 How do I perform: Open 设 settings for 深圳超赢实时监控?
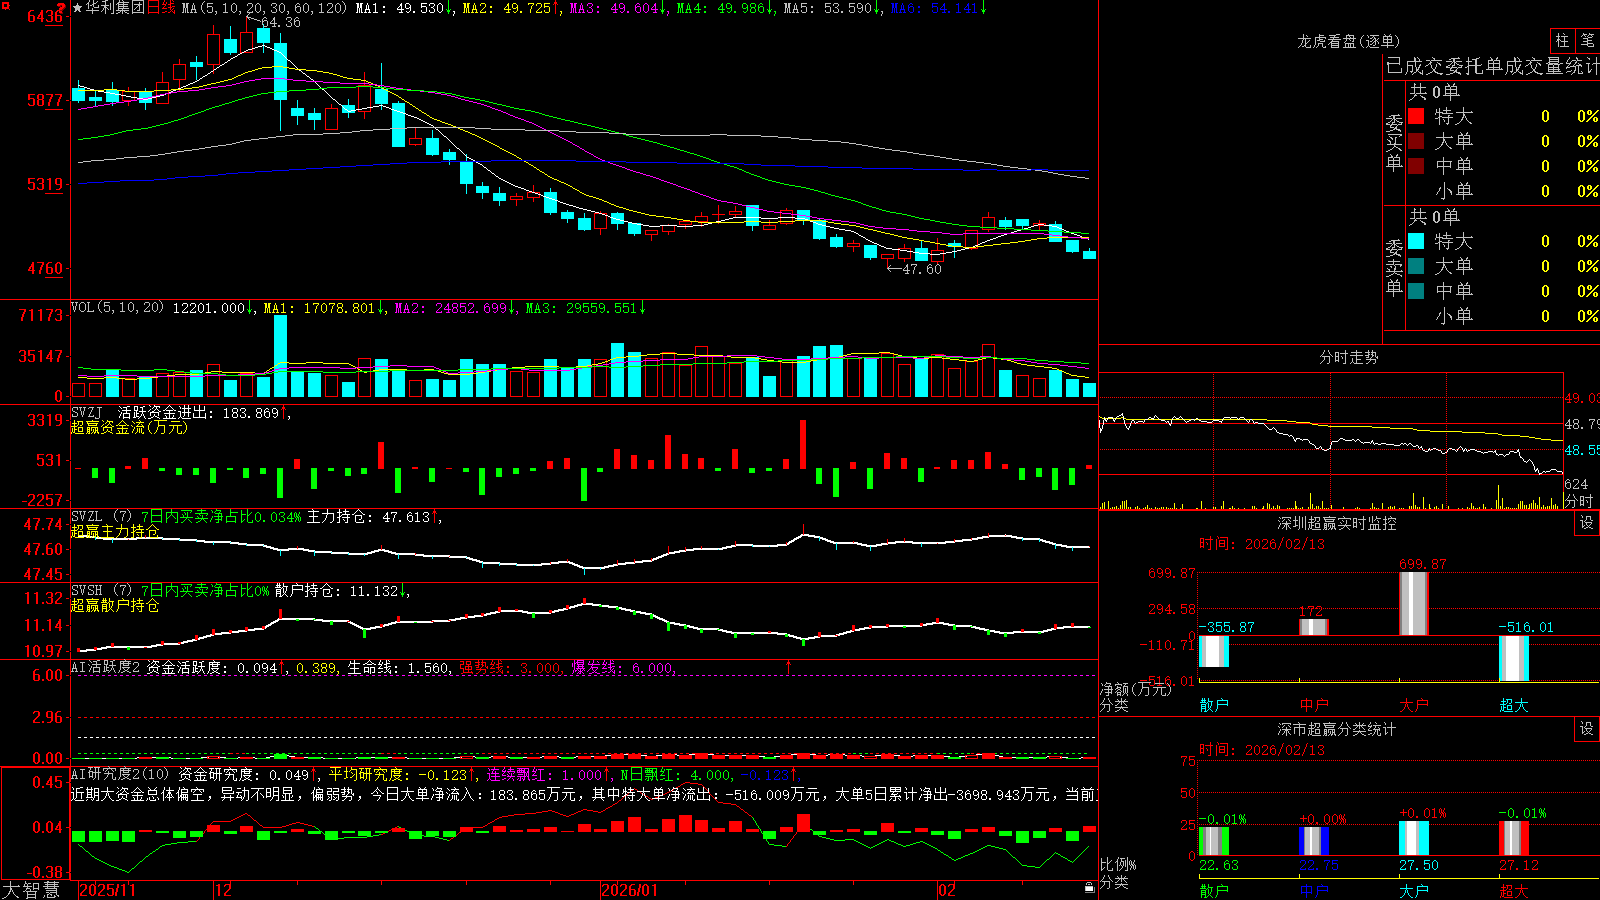[1587, 523]
